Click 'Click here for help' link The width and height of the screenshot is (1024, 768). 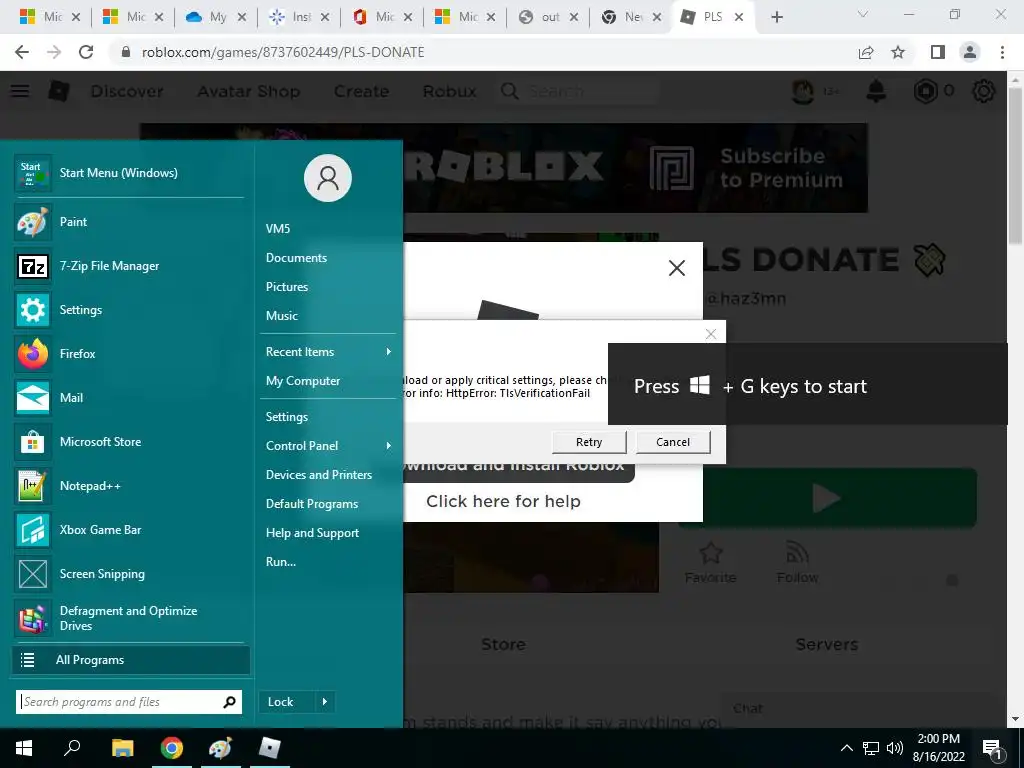[x=503, y=502]
